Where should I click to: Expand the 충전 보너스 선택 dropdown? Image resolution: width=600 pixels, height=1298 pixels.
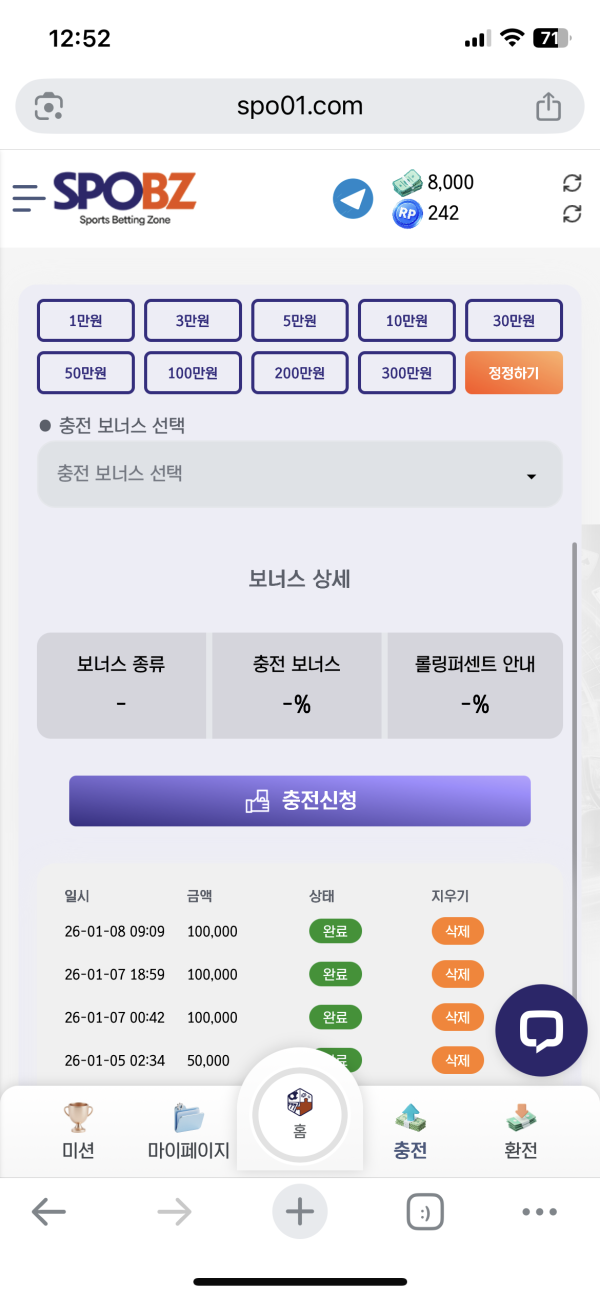click(300, 474)
